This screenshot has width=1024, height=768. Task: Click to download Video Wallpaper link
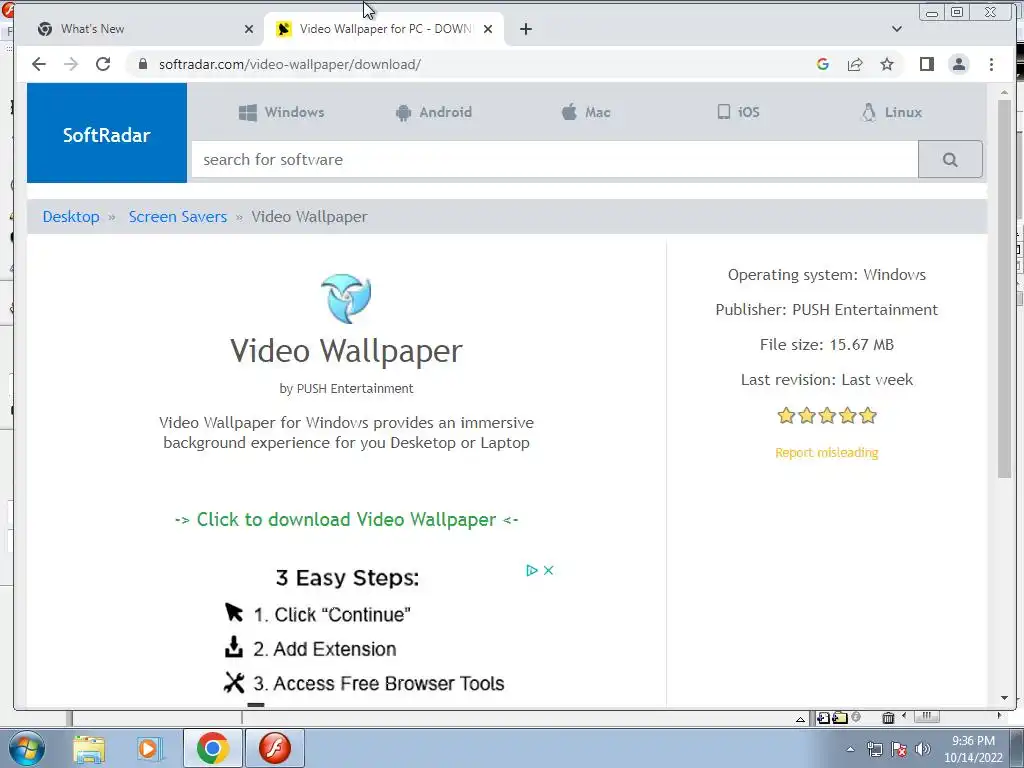346,520
